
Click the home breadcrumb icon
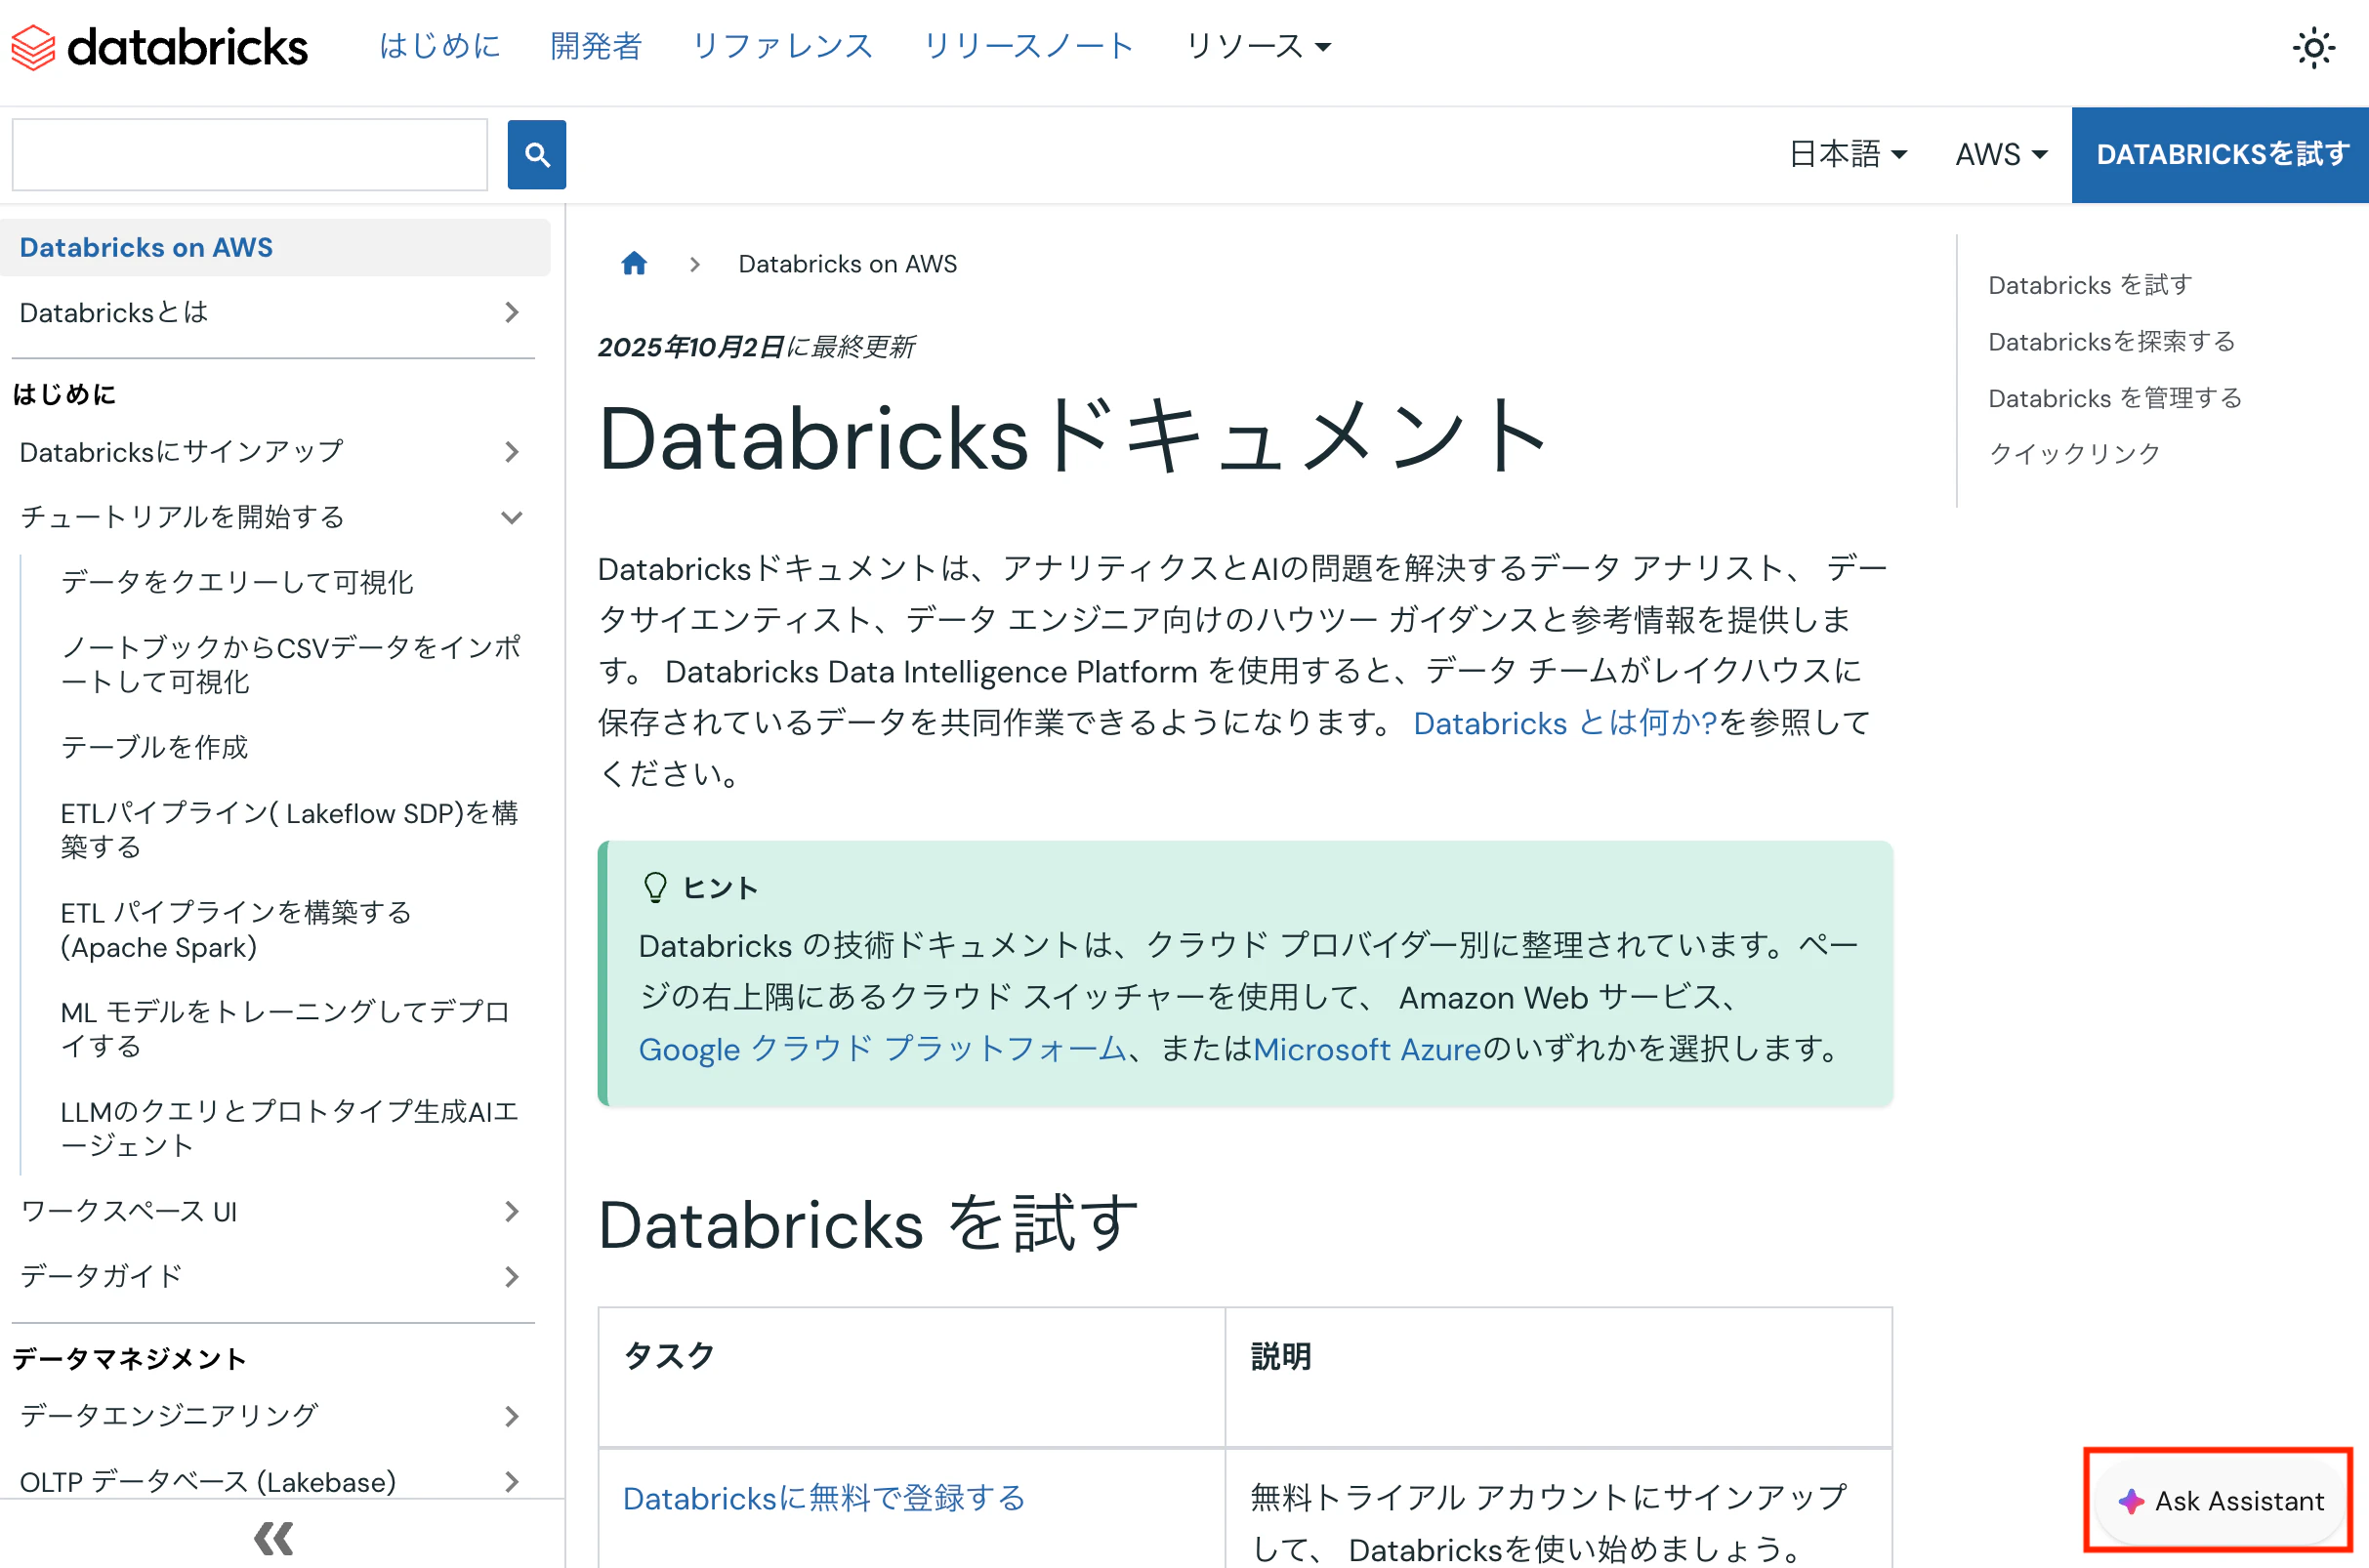pos(634,264)
